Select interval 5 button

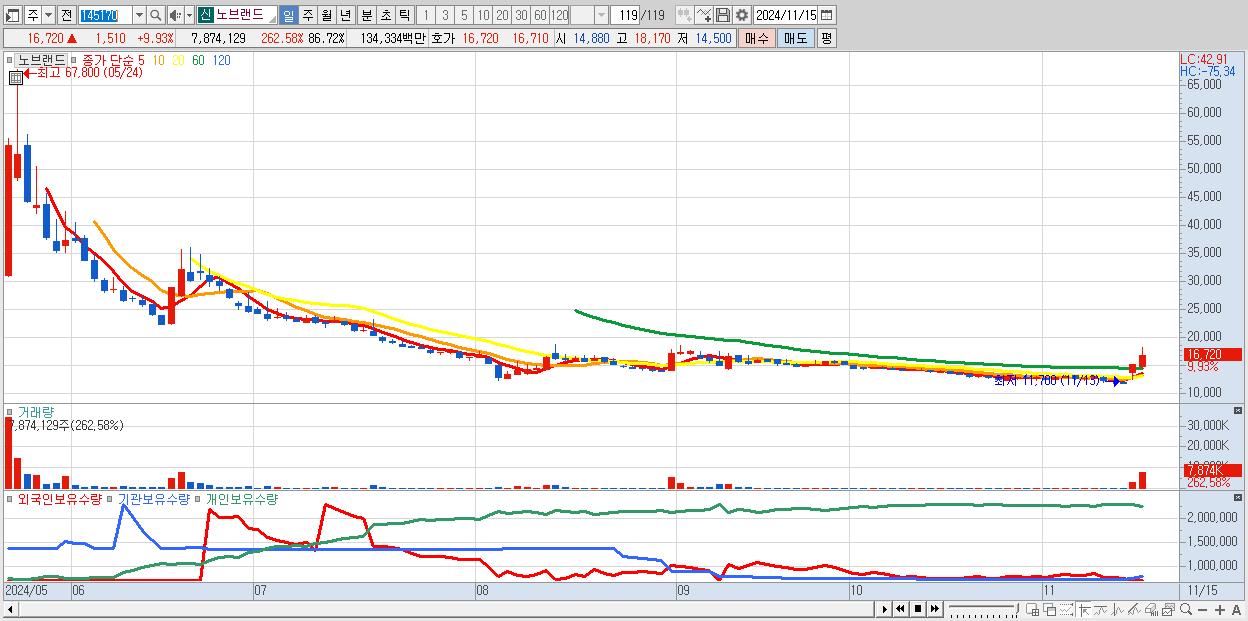pos(464,15)
